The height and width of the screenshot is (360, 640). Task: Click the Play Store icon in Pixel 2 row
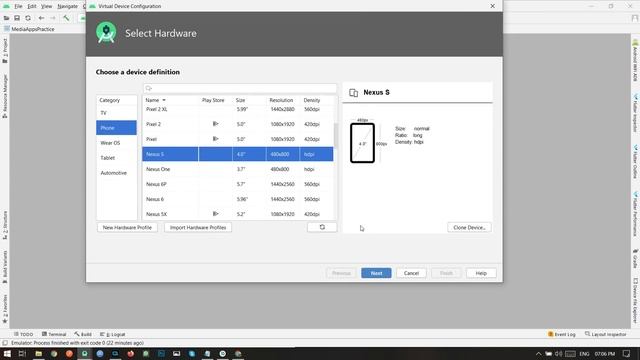(216, 124)
